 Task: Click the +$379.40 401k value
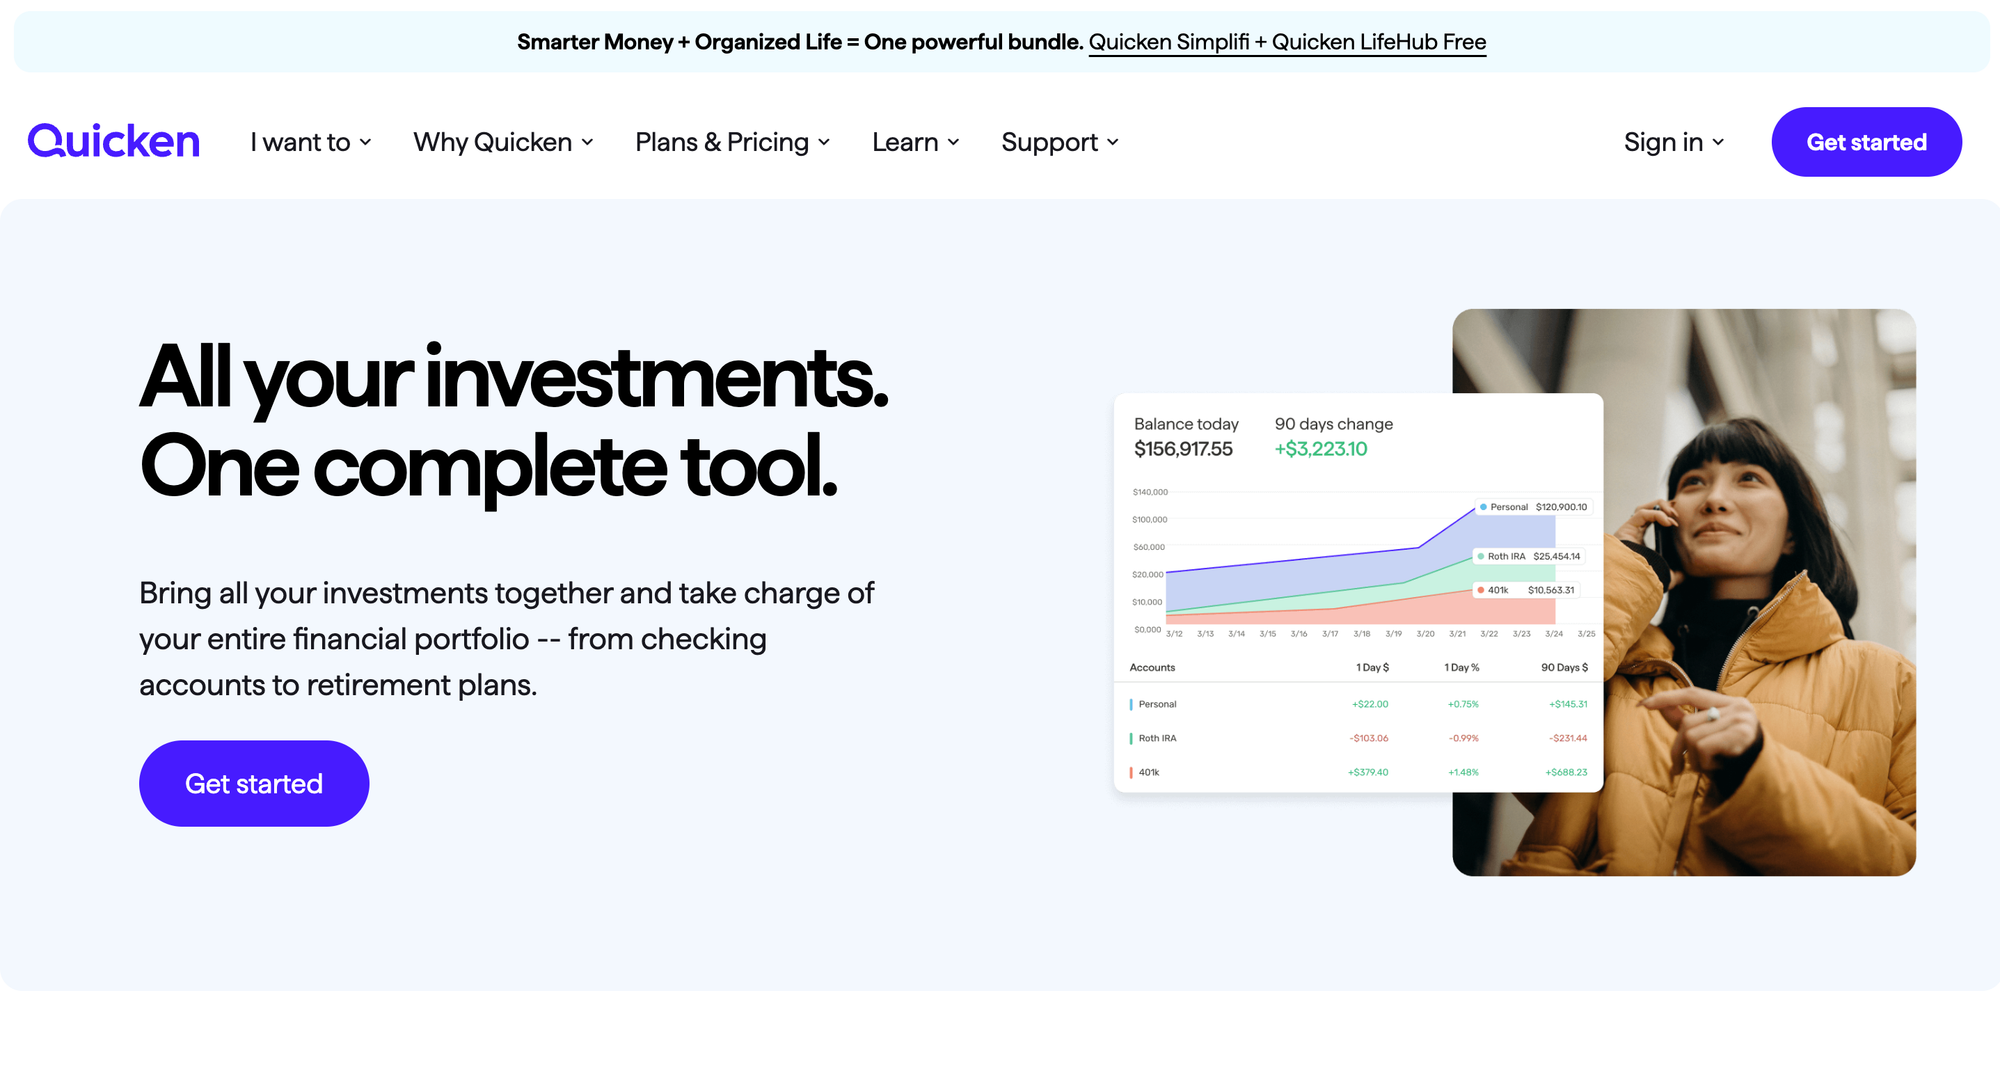pyautogui.click(x=1368, y=772)
